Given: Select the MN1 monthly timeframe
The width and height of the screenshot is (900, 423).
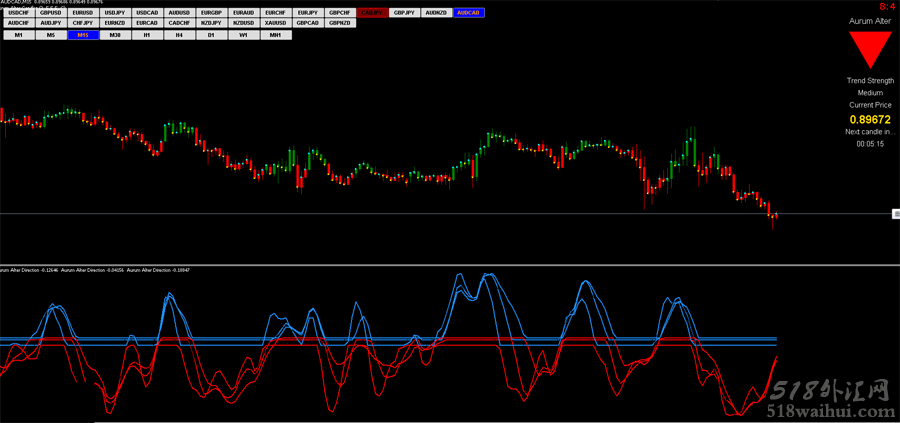Looking at the screenshot, I should [x=275, y=35].
